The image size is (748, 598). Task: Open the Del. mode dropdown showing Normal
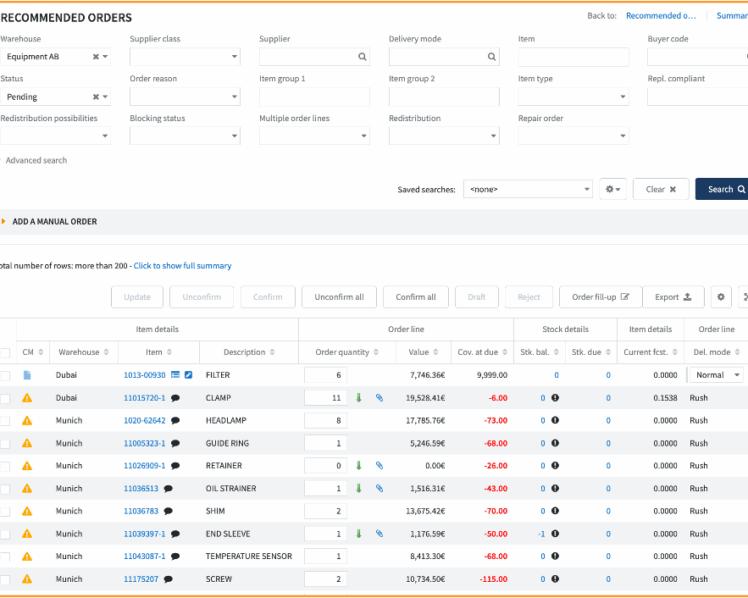716,375
